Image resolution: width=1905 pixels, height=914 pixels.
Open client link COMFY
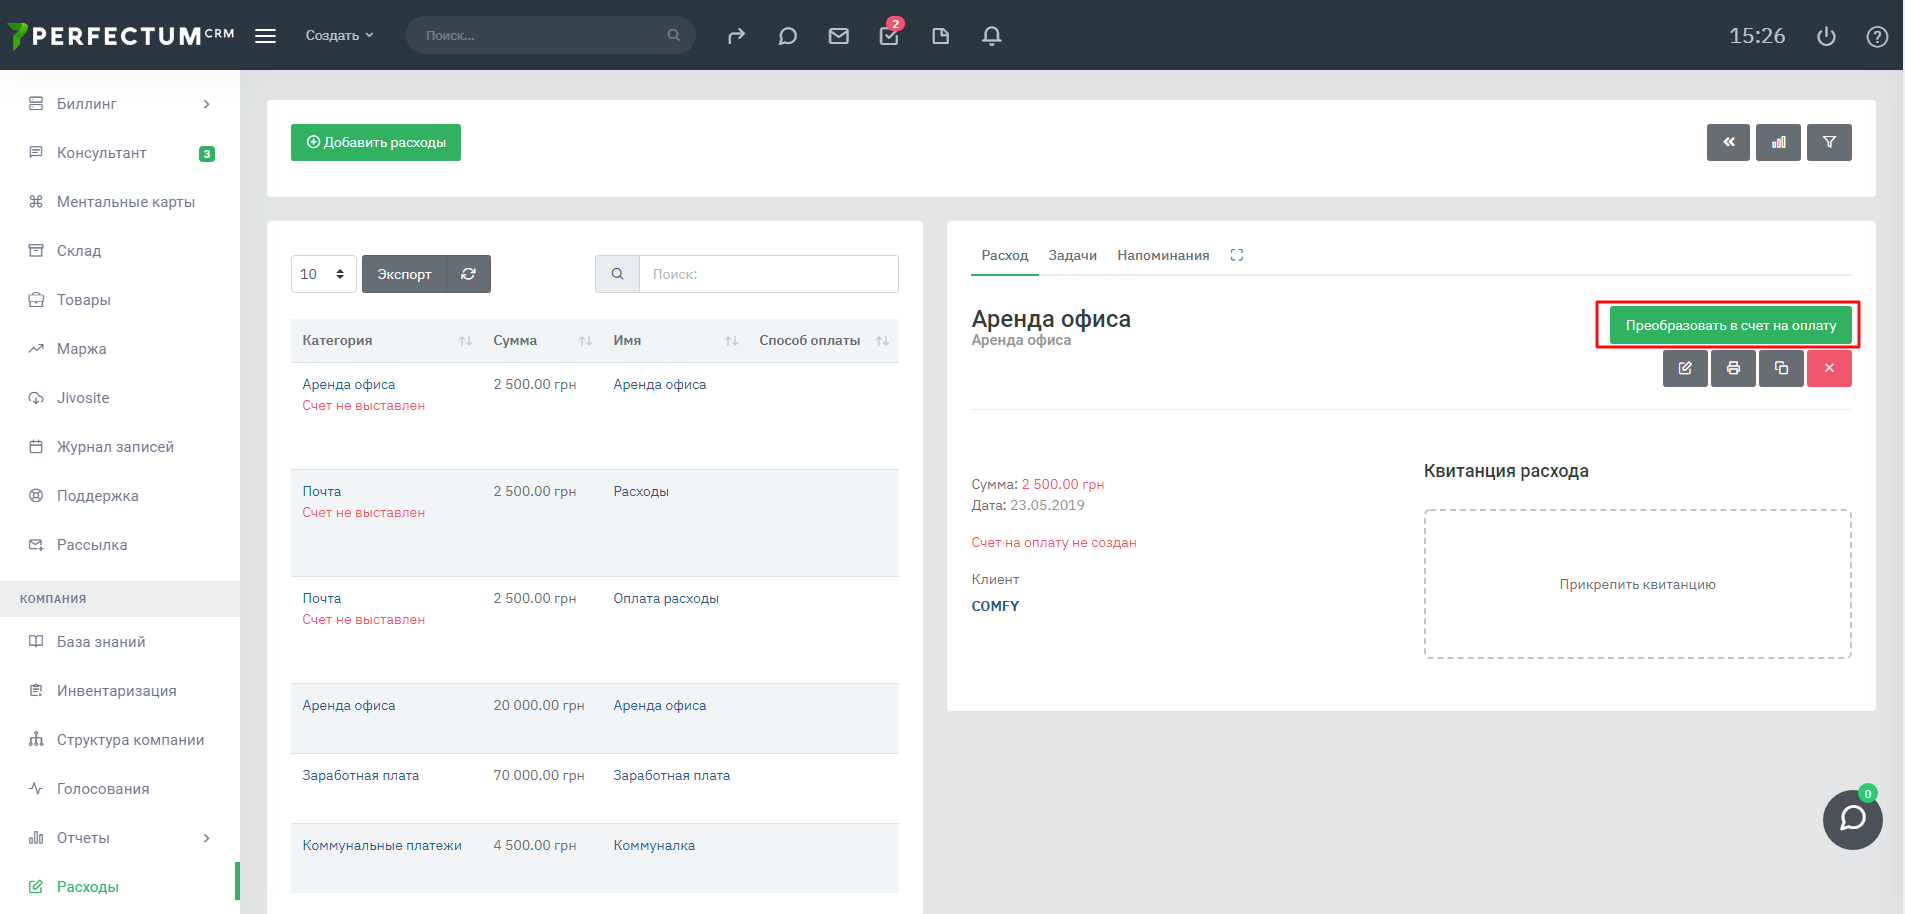995,606
